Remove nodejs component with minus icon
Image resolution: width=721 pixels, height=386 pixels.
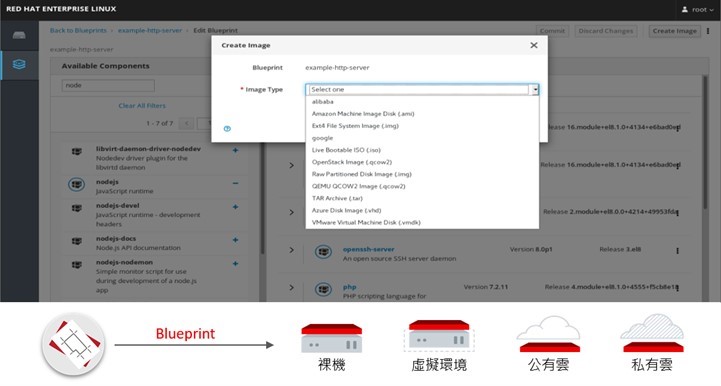pyautogui.click(x=235, y=183)
